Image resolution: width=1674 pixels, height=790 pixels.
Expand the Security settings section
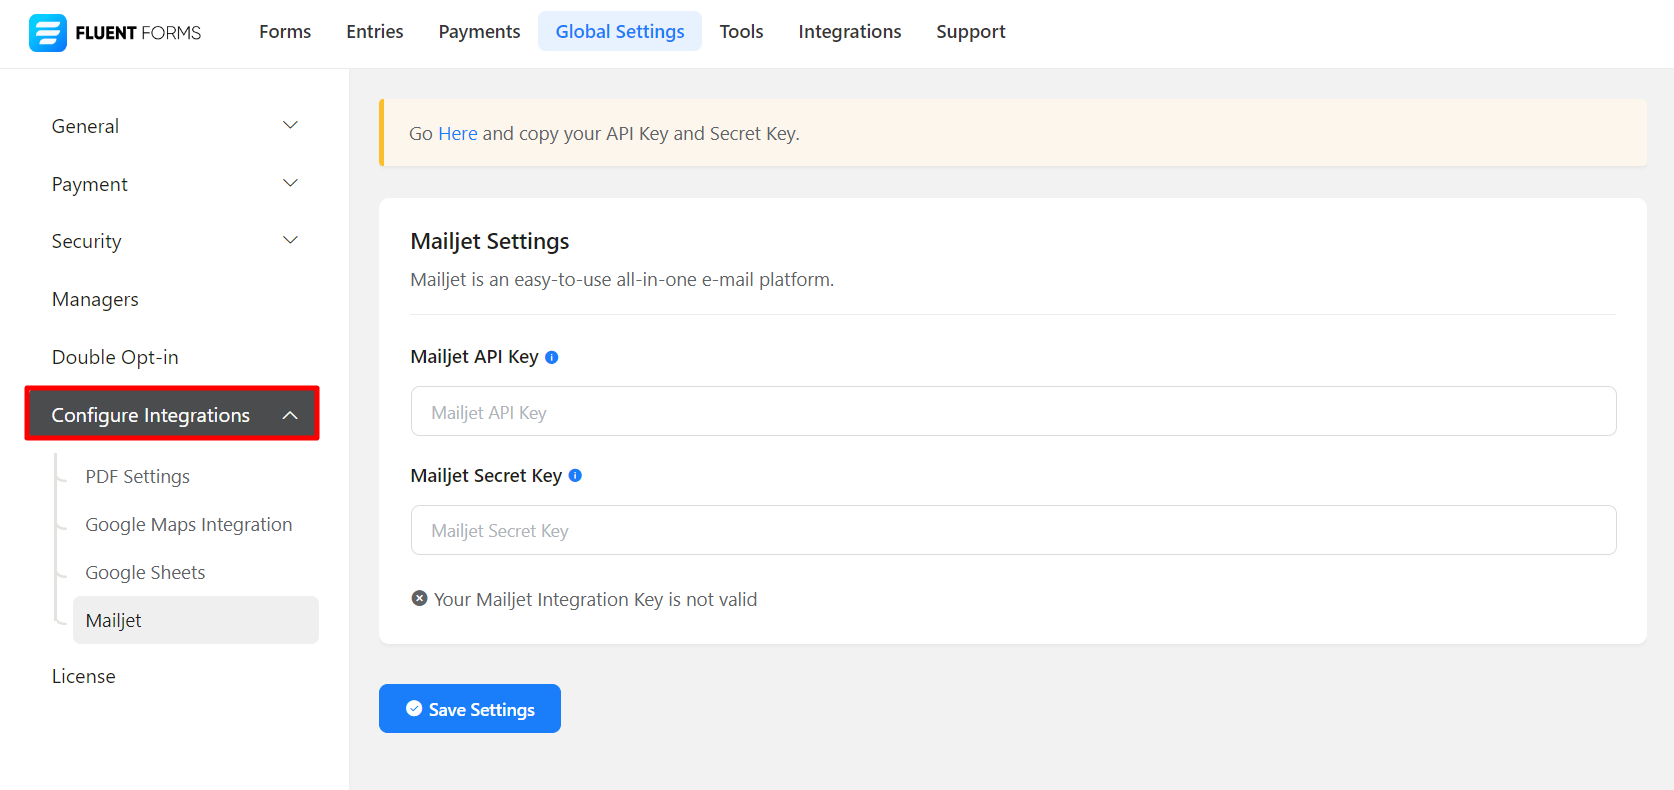(x=290, y=241)
